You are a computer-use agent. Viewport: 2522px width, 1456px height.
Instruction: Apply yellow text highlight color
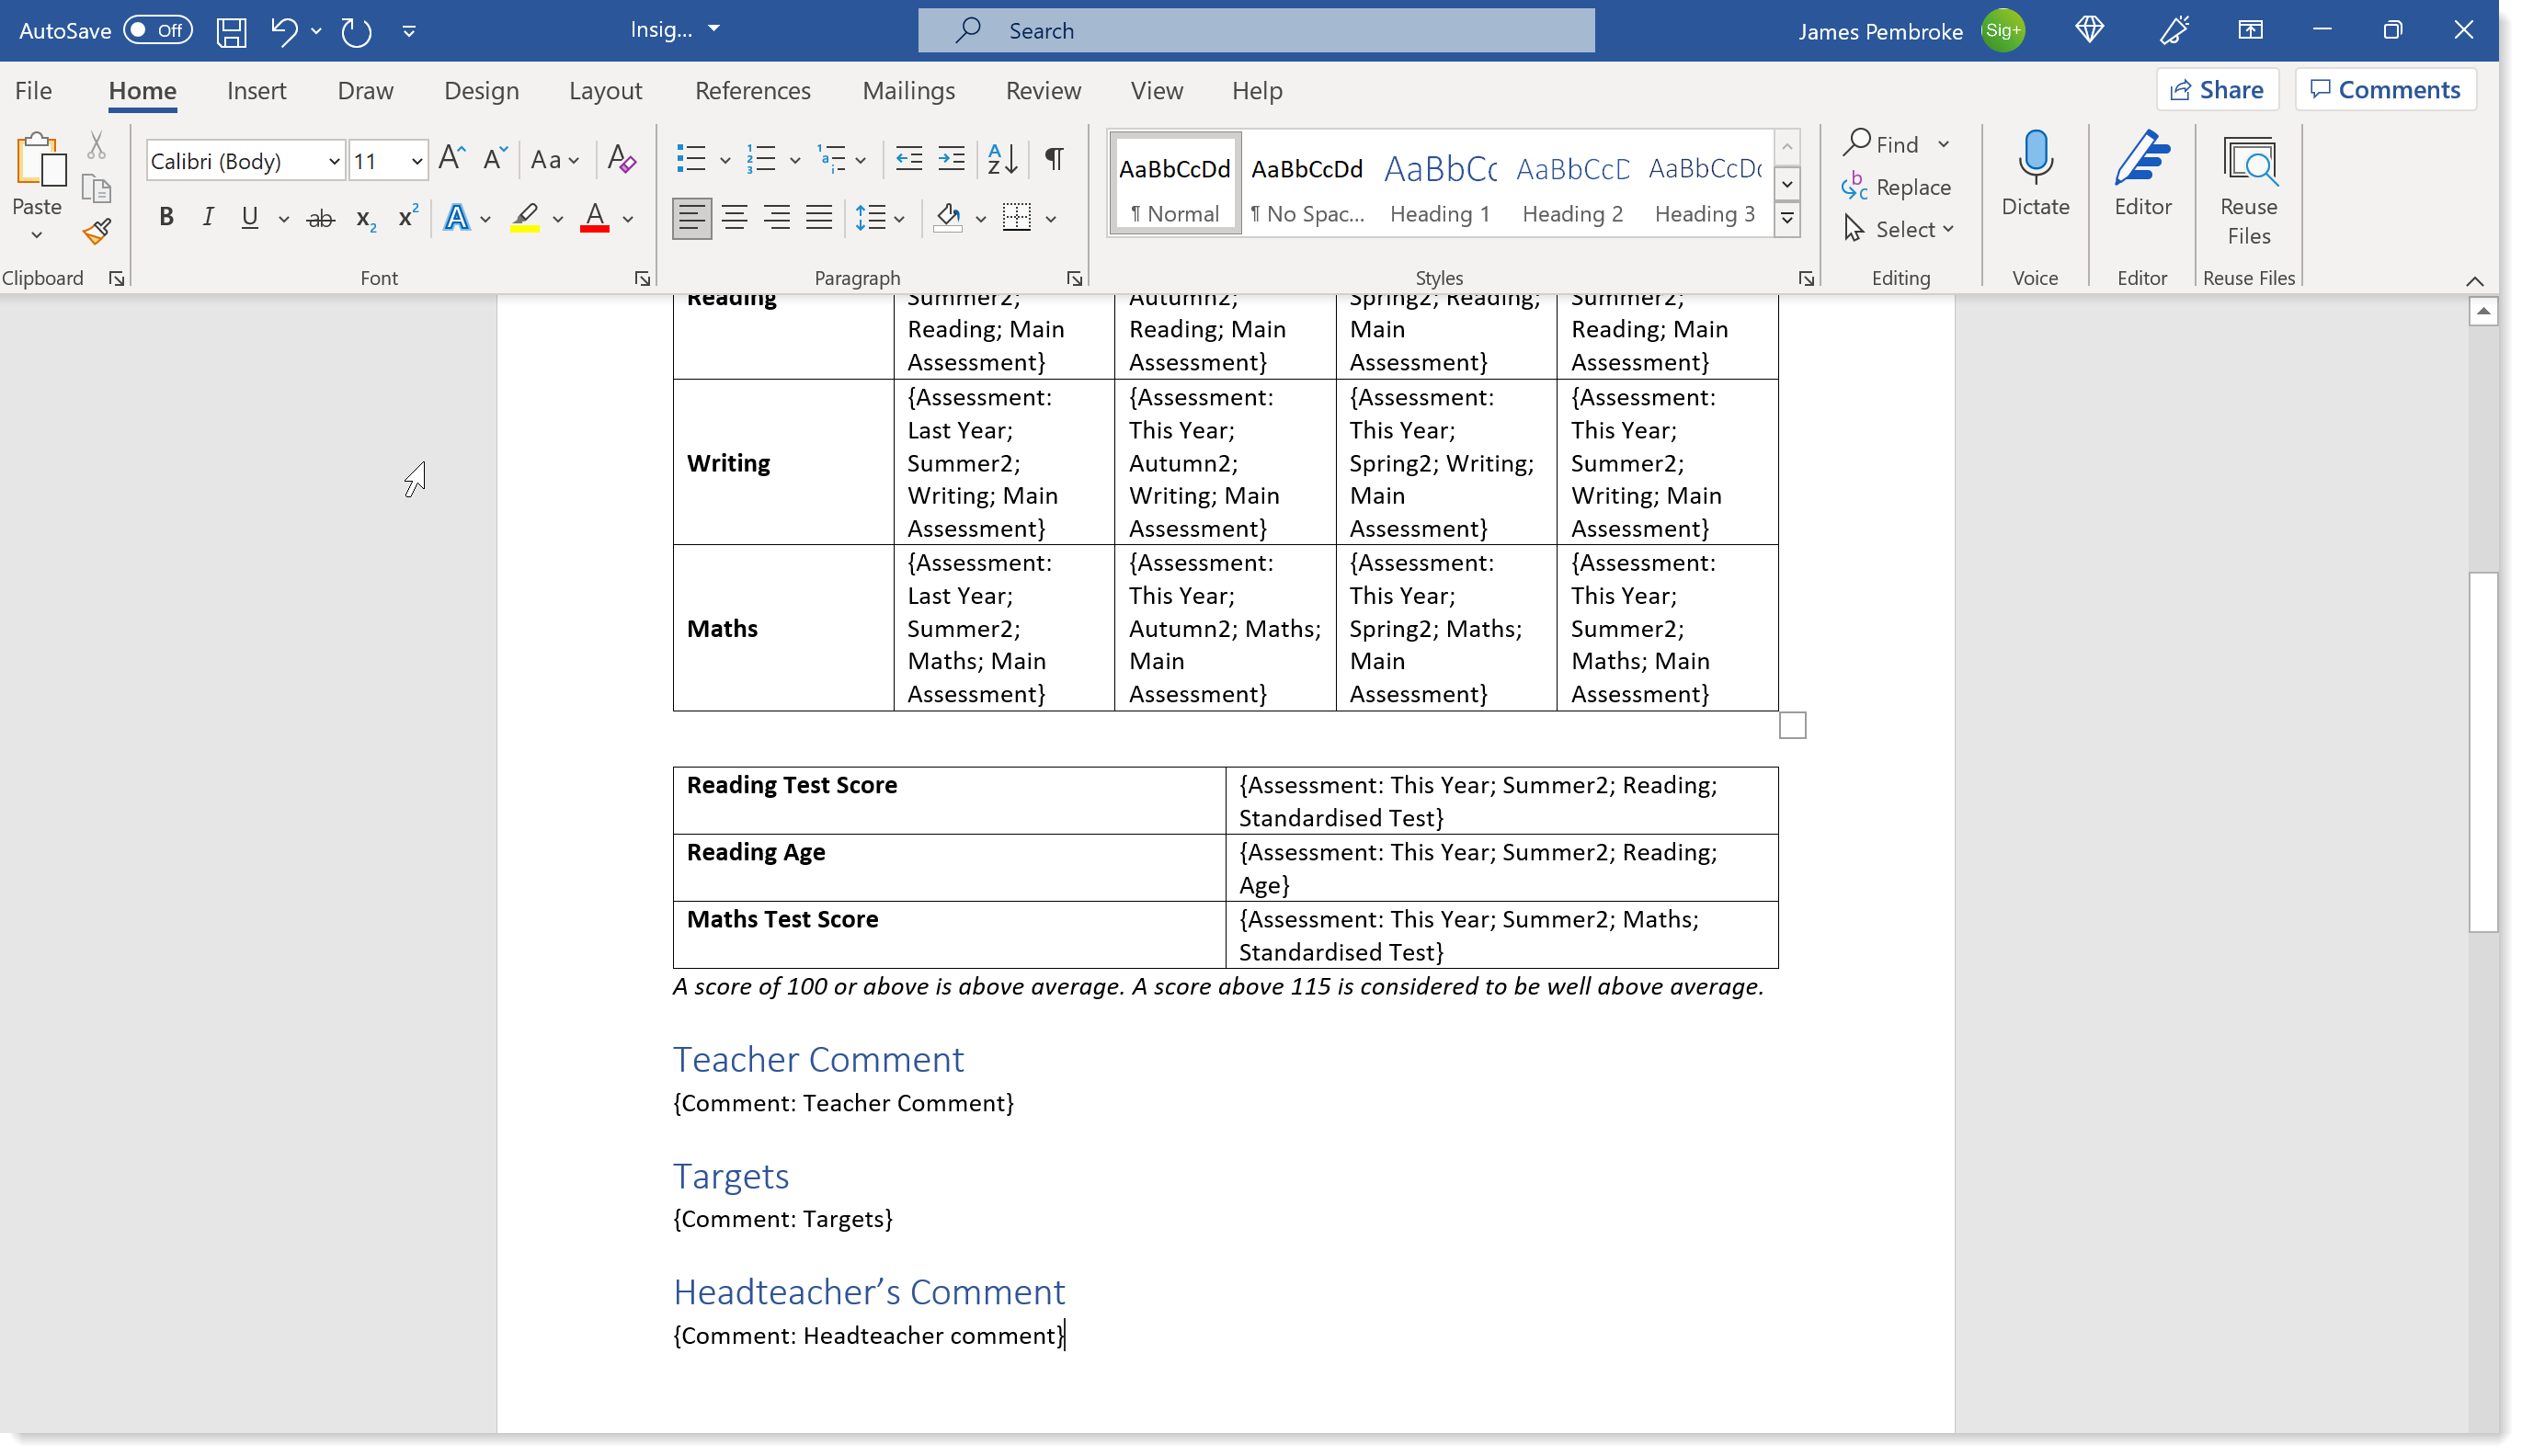[525, 218]
